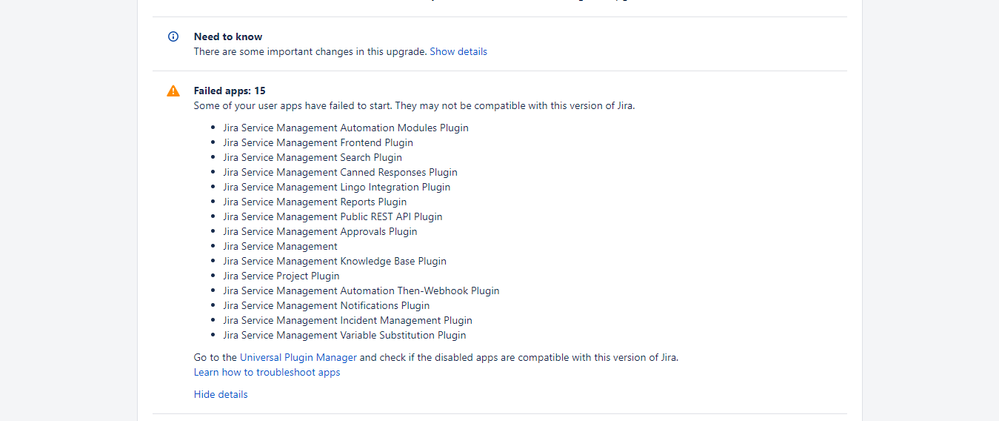Image resolution: width=999 pixels, height=421 pixels.
Task: Select Jira Service Management Notifications Plugin entry
Action: 326,305
